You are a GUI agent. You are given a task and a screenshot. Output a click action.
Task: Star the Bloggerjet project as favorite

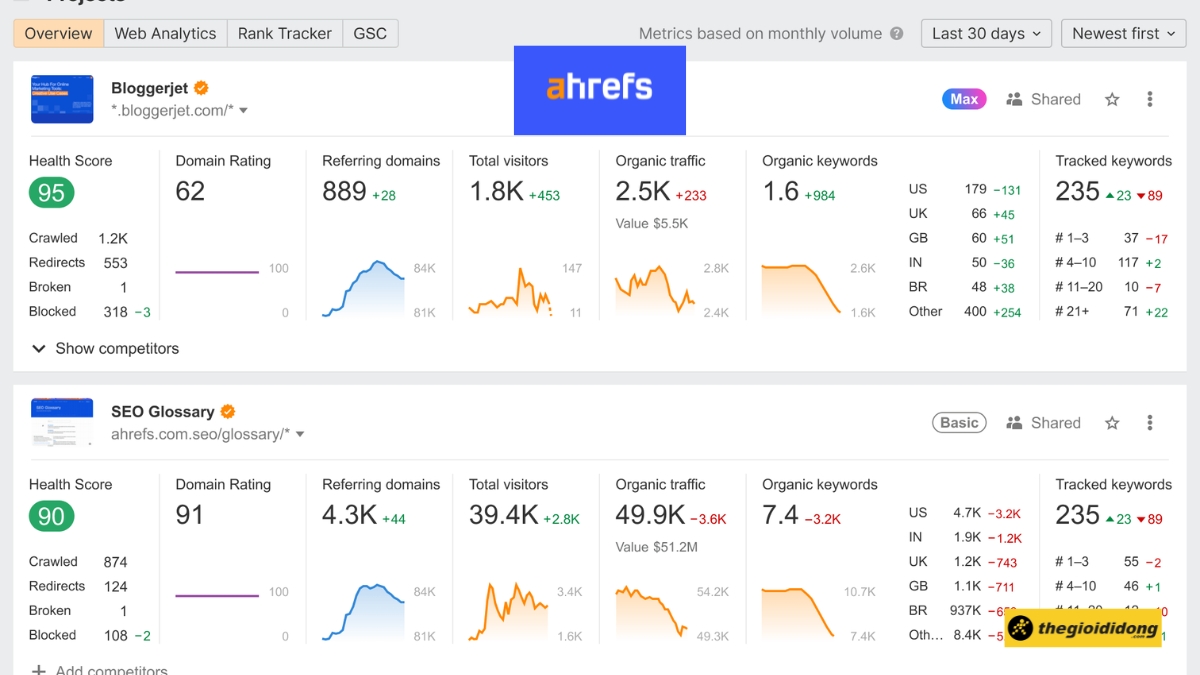tap(1112, 99)
